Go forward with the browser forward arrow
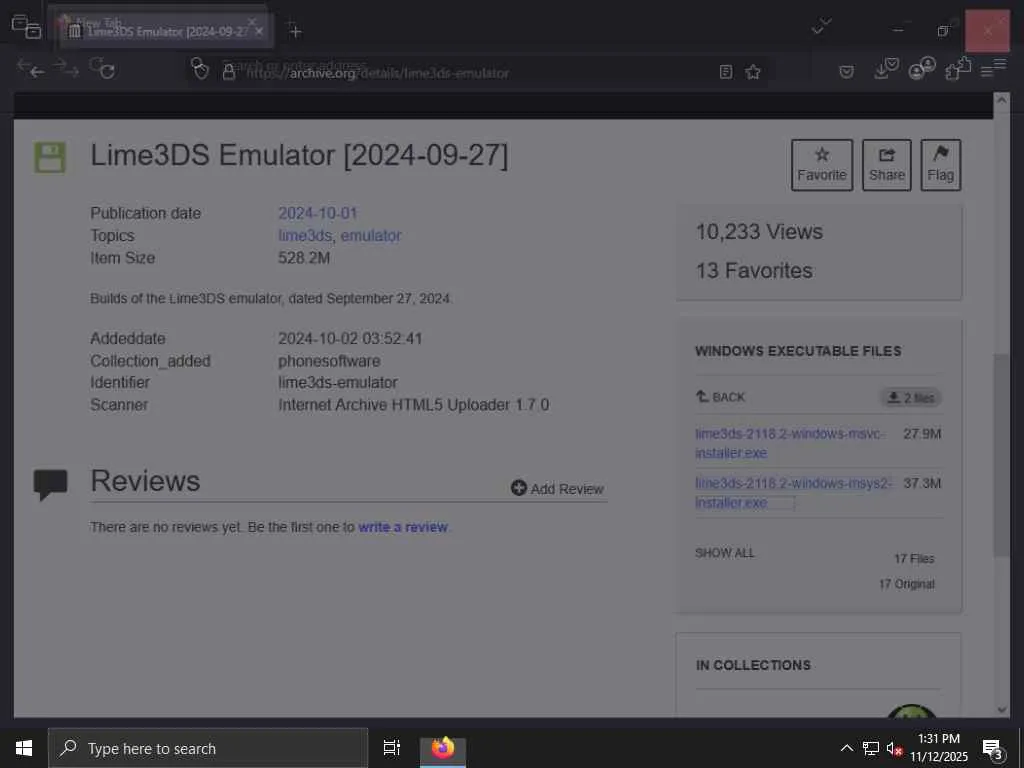 click(72, 72)
